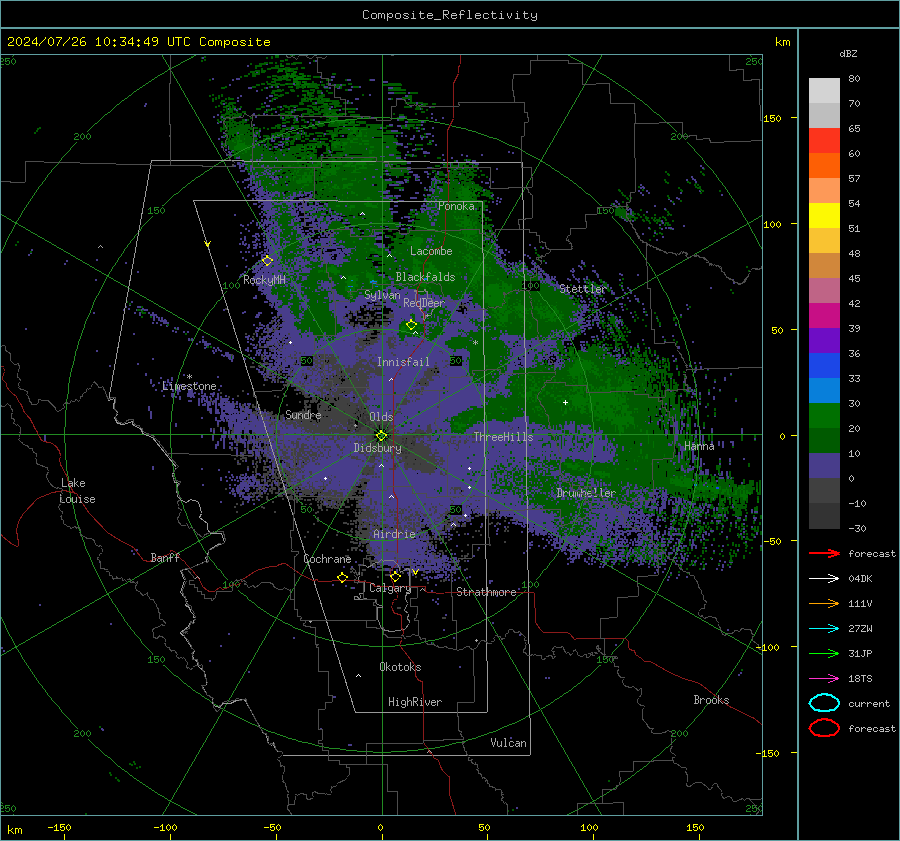Click the Hanna label
This screenshot has width=900, height=841.
click(699, 446)
